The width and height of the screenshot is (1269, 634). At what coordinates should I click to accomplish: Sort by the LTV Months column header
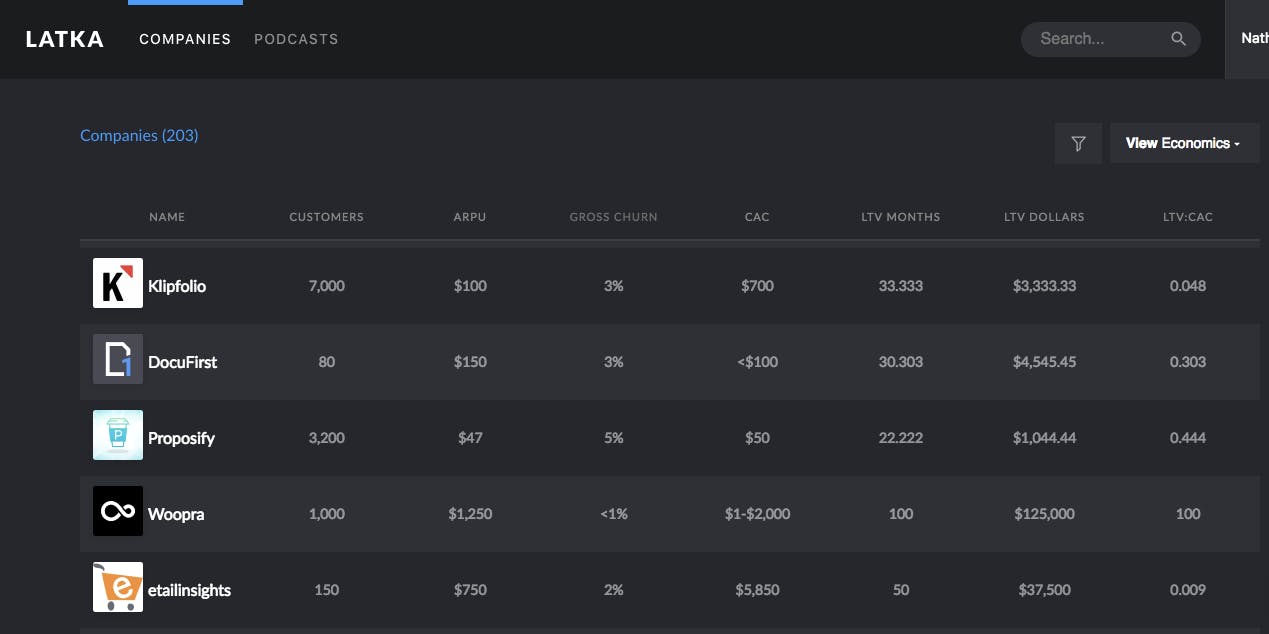point(901,217)
